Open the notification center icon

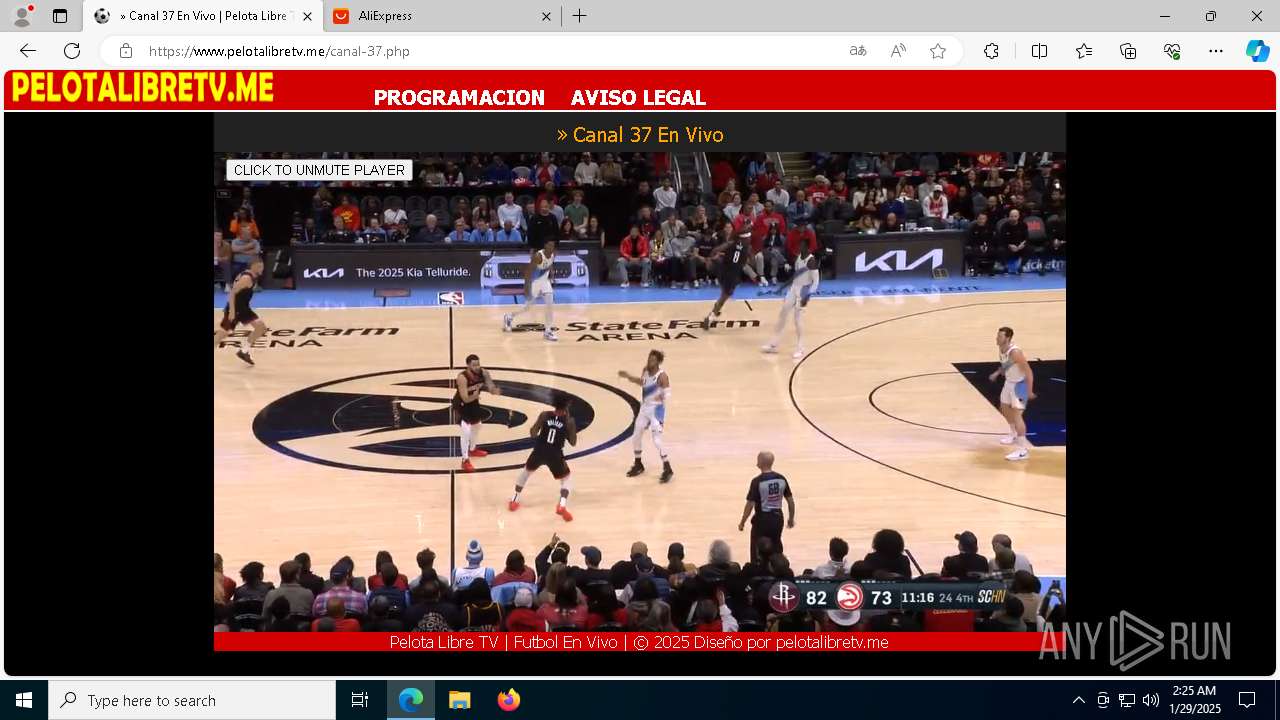click(1247, 700)
